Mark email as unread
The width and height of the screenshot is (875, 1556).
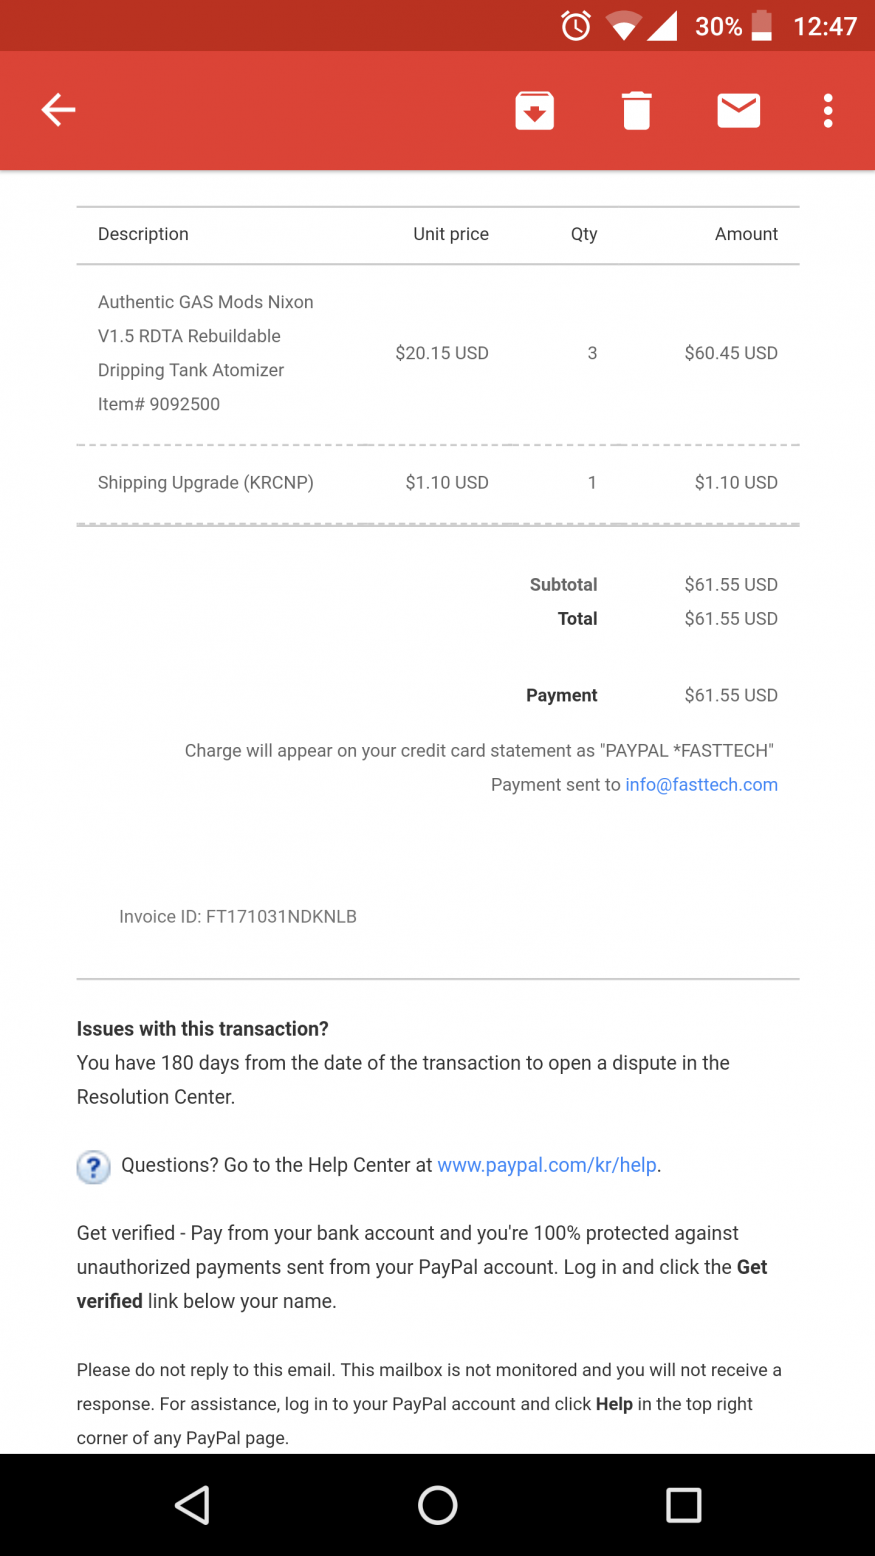coord(738,110)
